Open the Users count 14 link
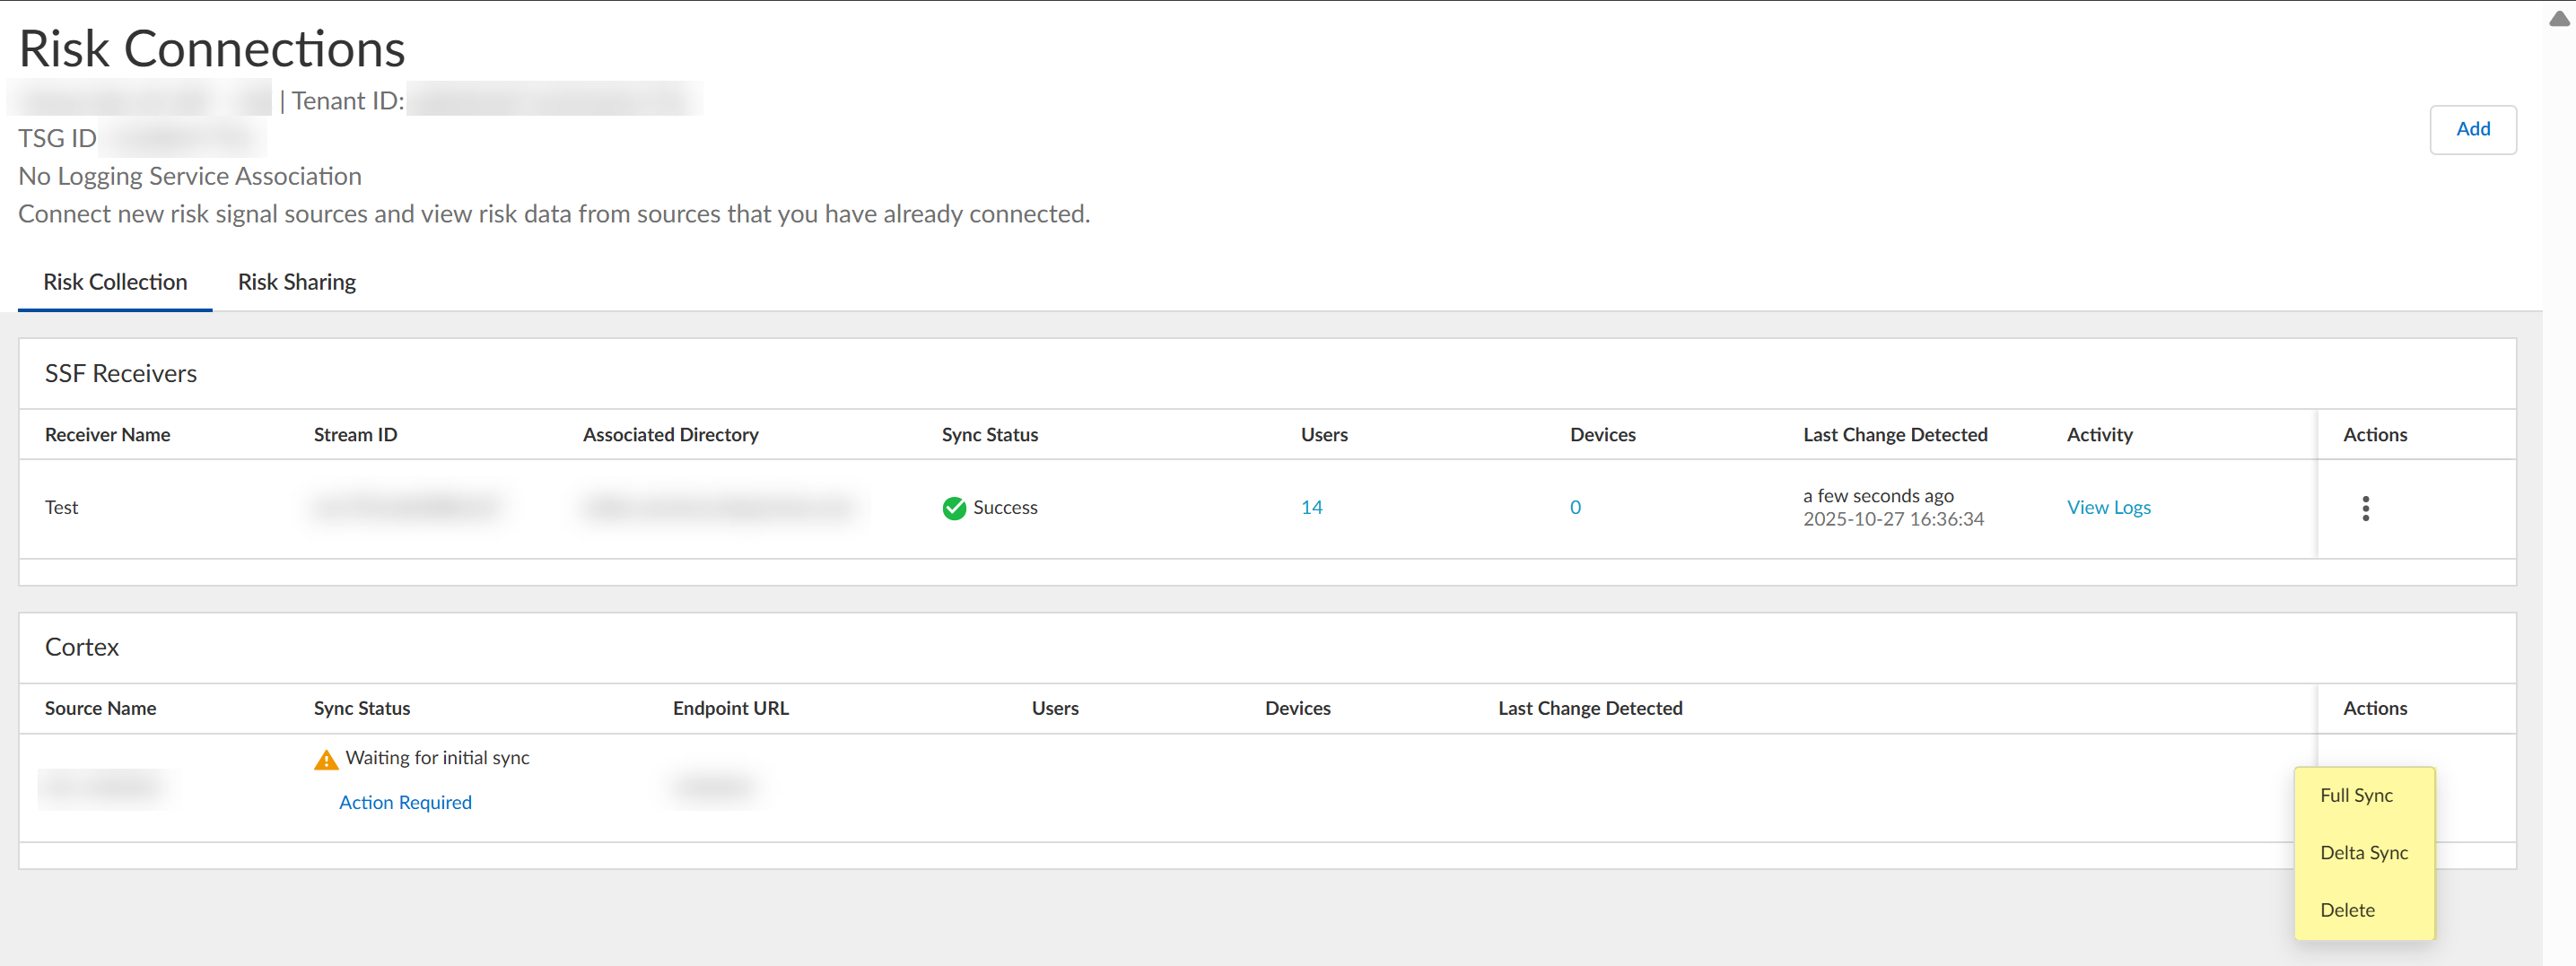The width and height of the screenshot is (2576, 966). pyautogui.click(x=1311, y=507)
